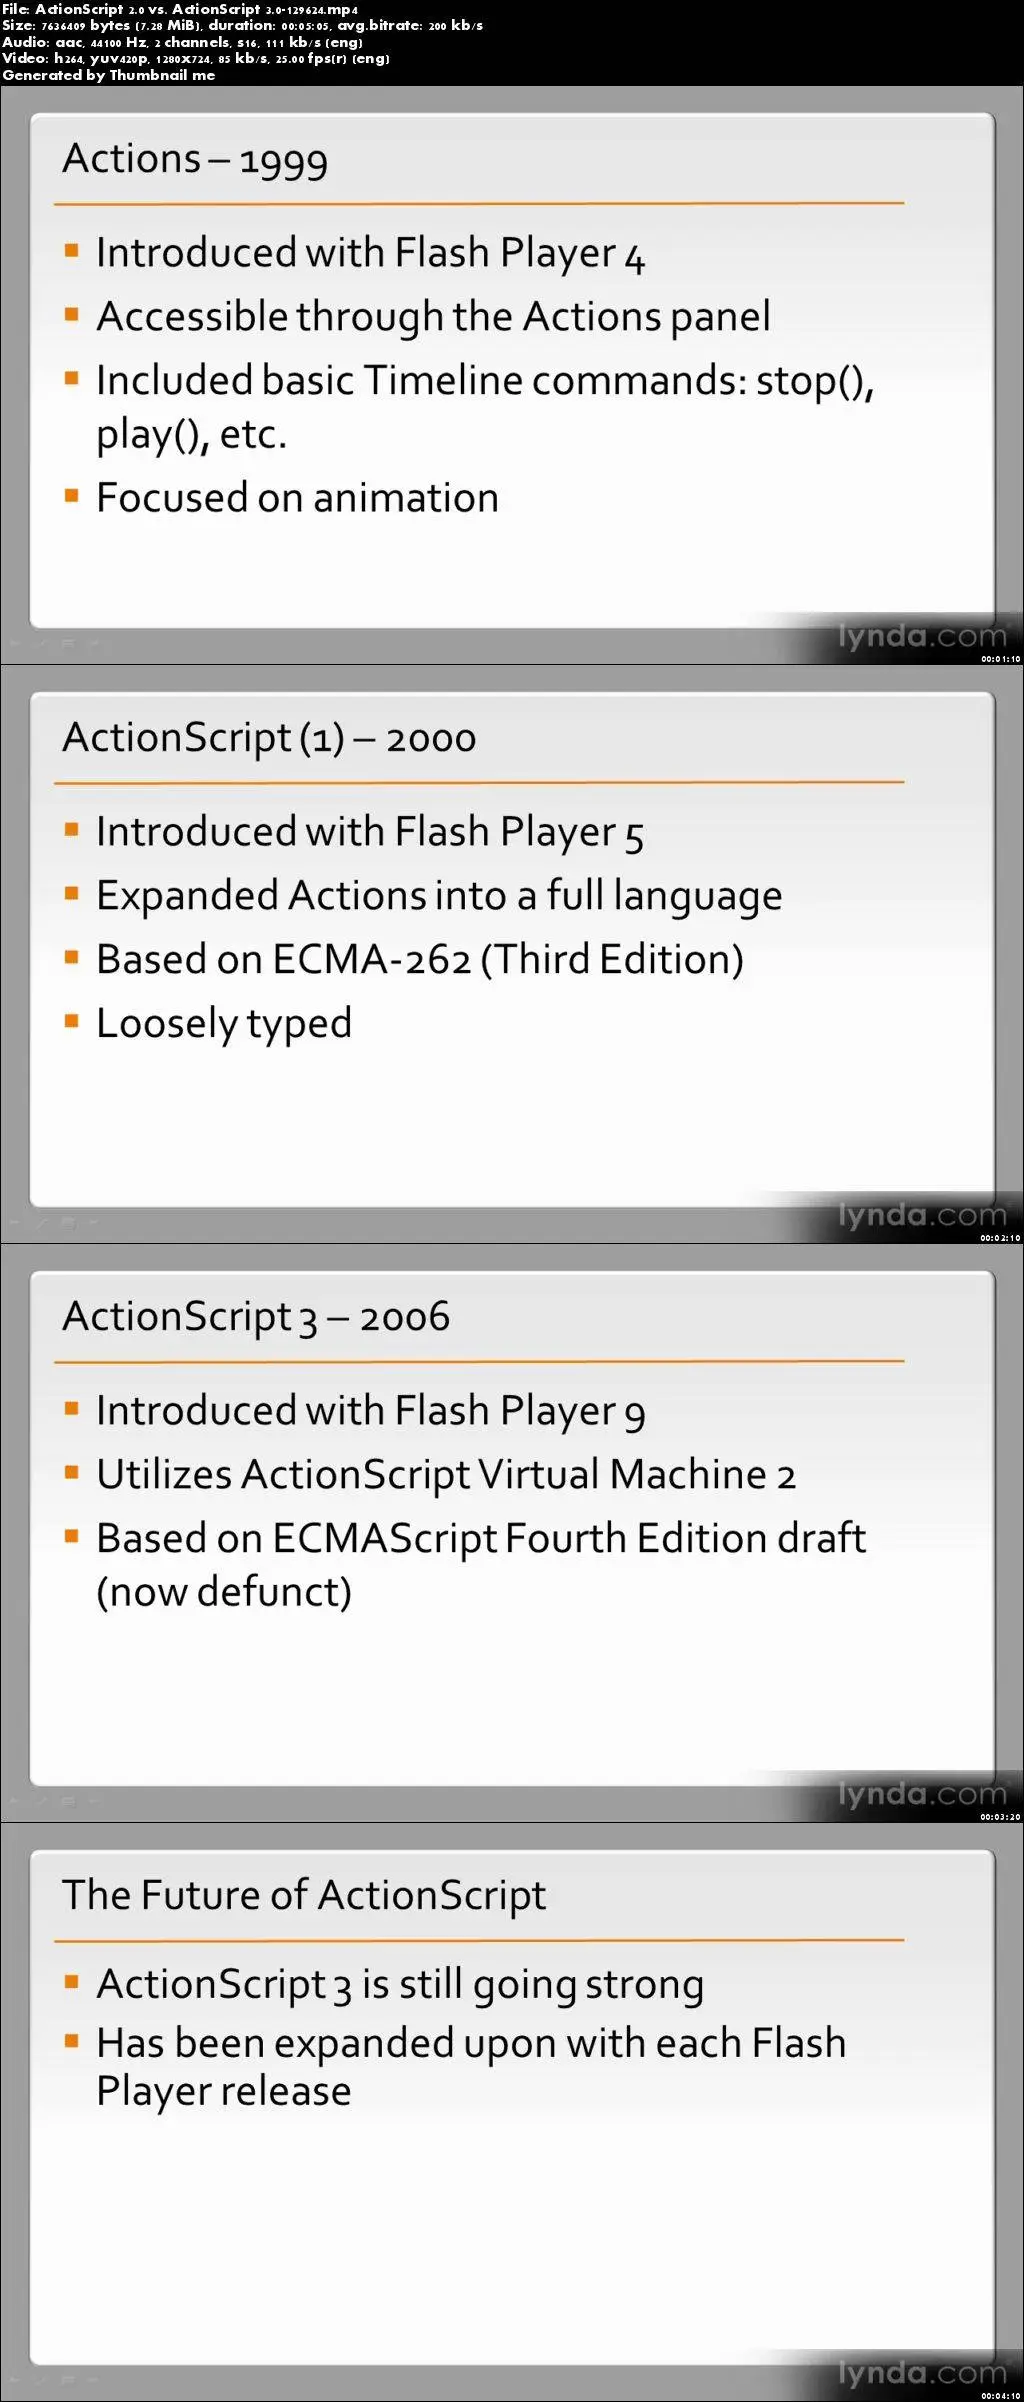Click the 00:01:10 frame timestamp
Image resolution: width=1024 pixels, height=2402 pixels.
click(1000, 659)
